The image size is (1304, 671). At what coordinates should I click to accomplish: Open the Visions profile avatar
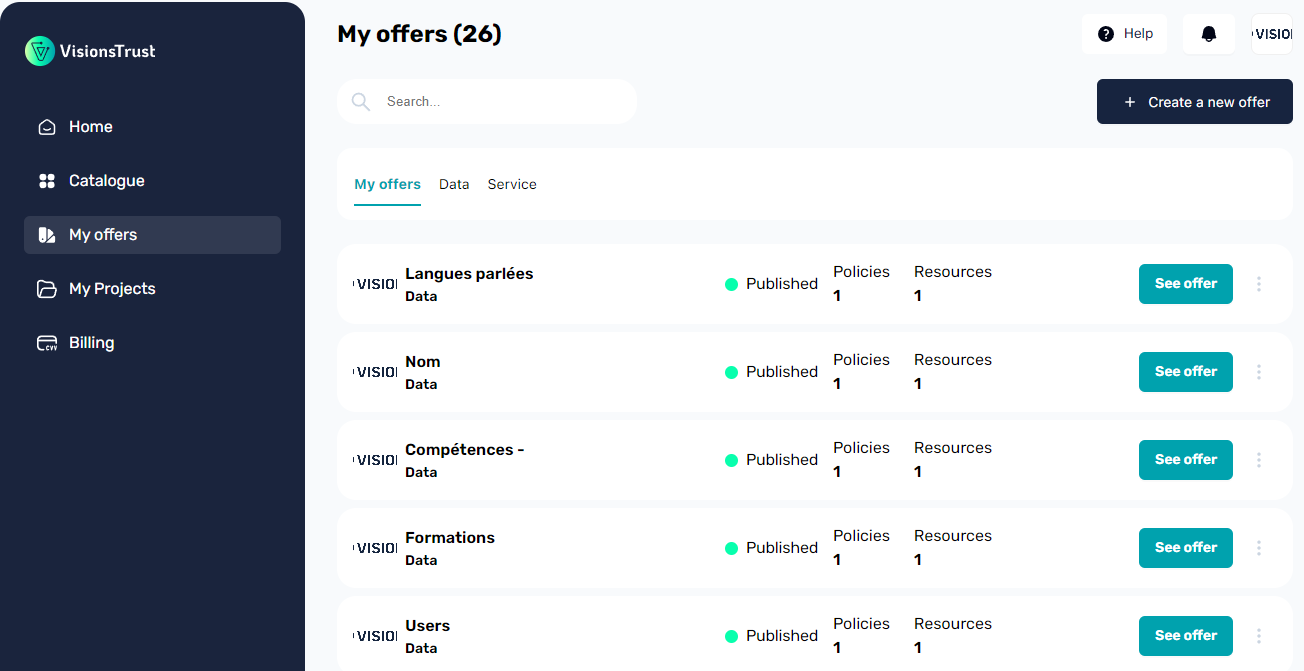tap(1272, 34)
